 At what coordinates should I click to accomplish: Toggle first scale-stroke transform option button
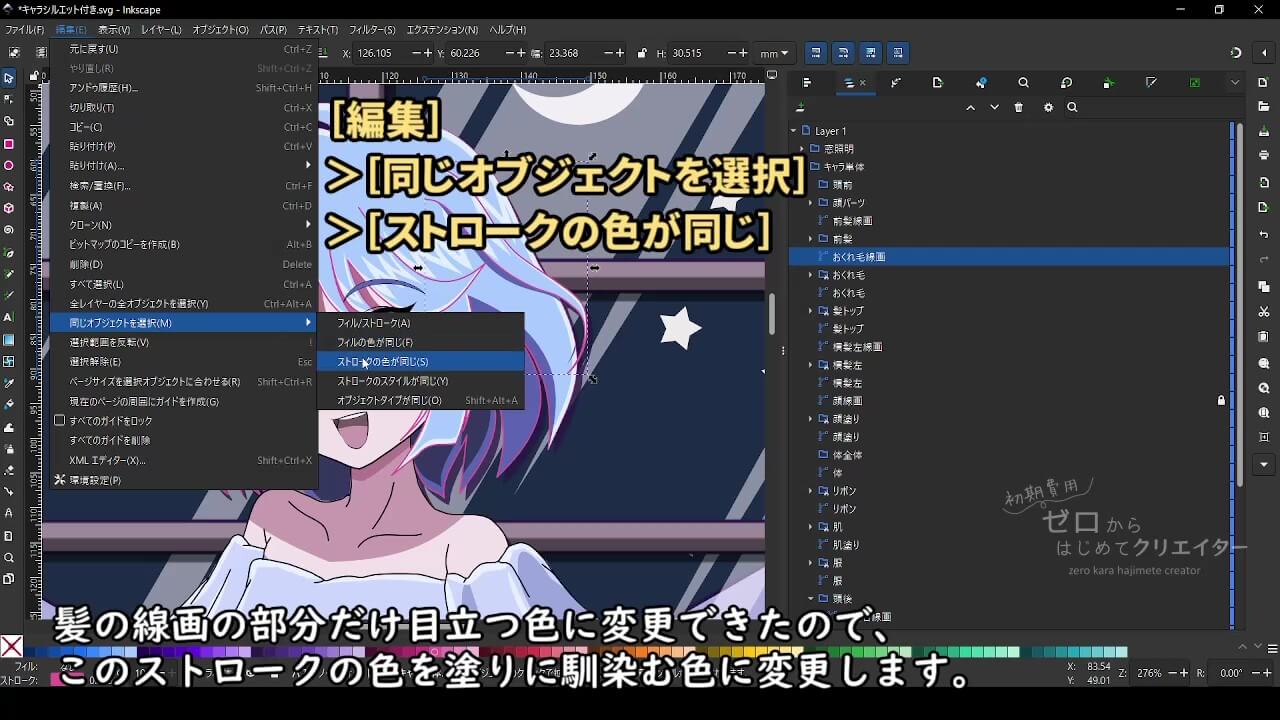pos(816,53)
